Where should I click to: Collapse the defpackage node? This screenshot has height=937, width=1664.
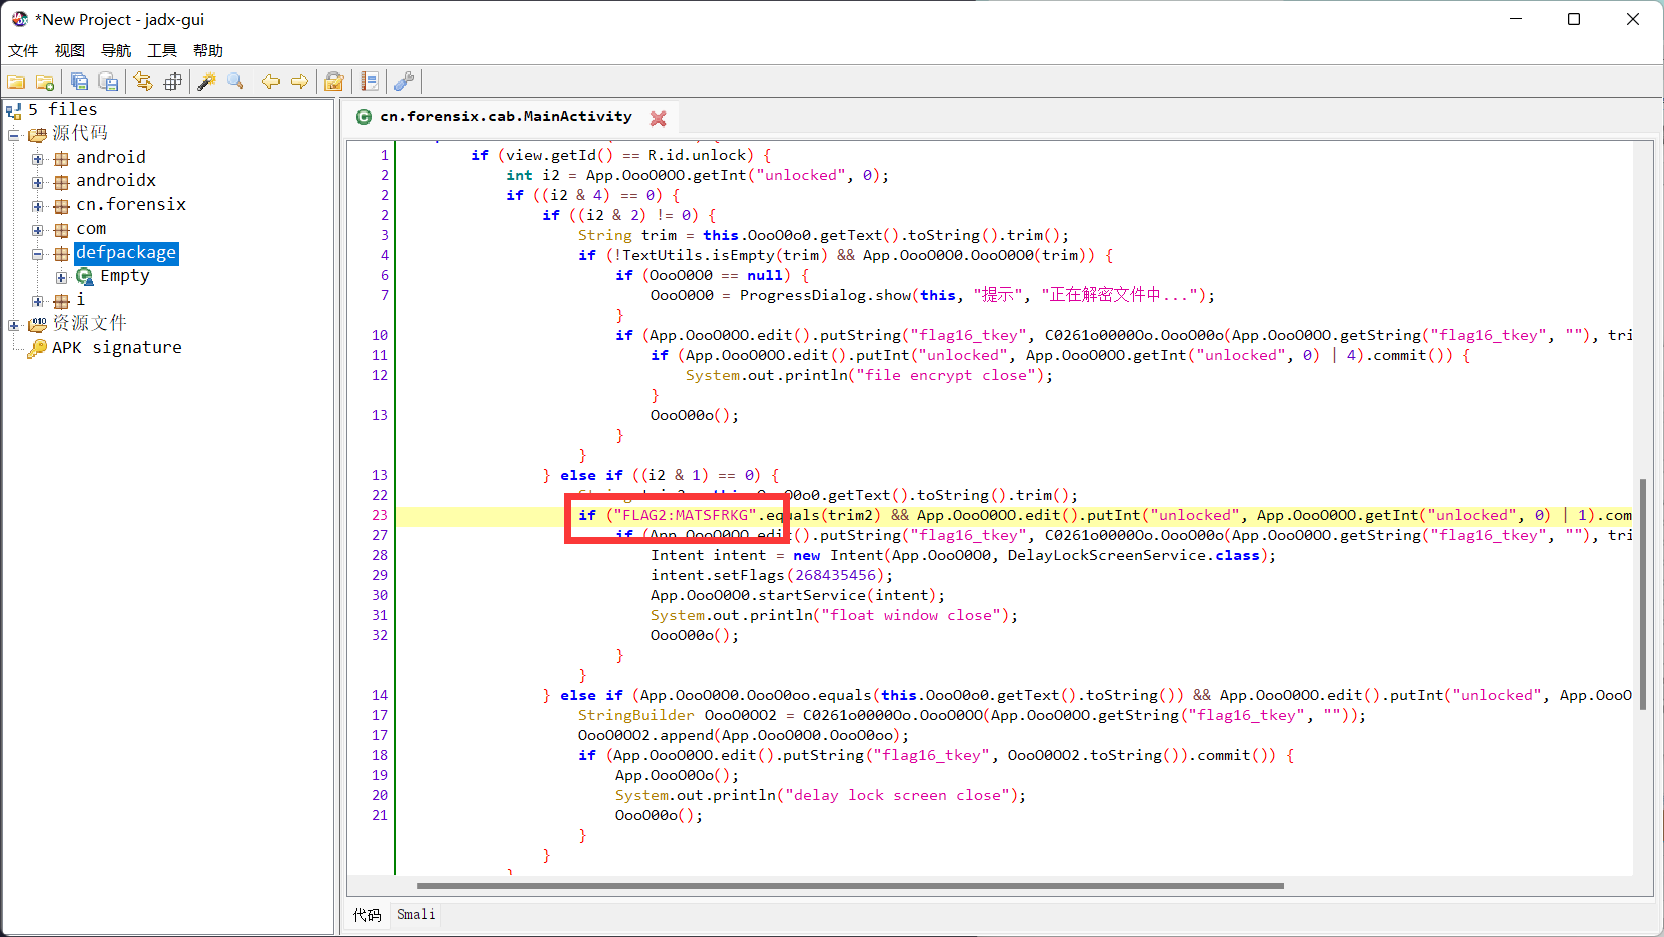tap(38, 254)
